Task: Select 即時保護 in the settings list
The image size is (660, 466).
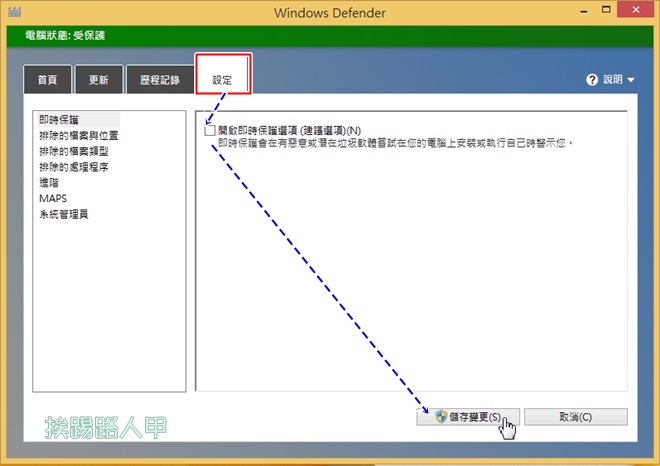Action: (x=56, y=119)
